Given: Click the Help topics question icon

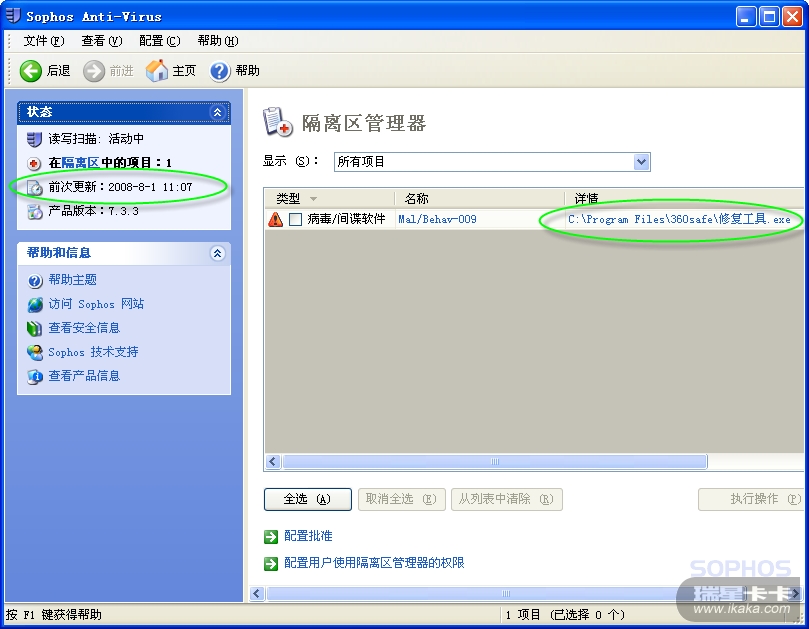Looking at the screenshot, I should tap(35, 281).
